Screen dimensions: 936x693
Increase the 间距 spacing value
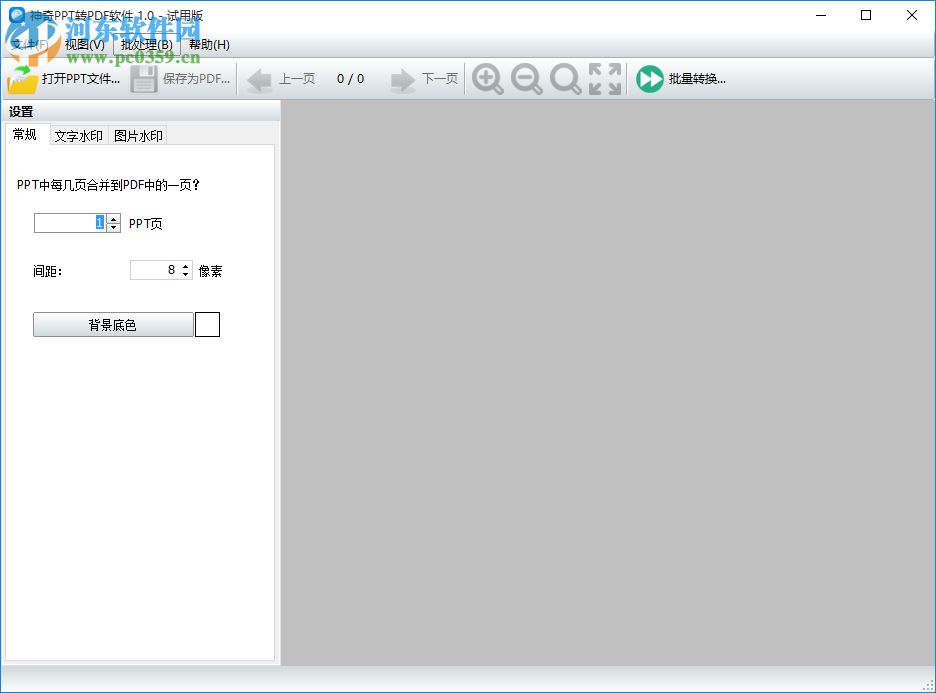186,266
